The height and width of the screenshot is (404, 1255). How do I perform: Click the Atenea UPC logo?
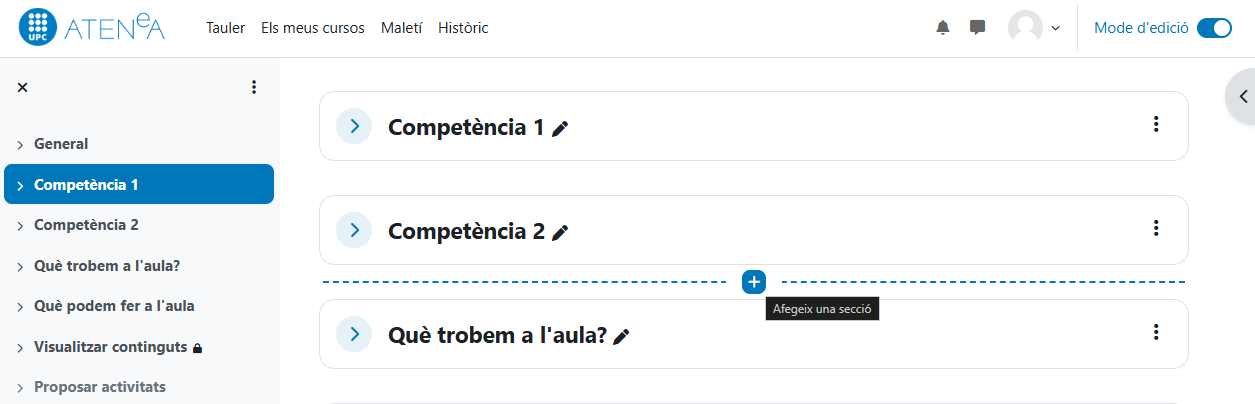coord(92,28)
